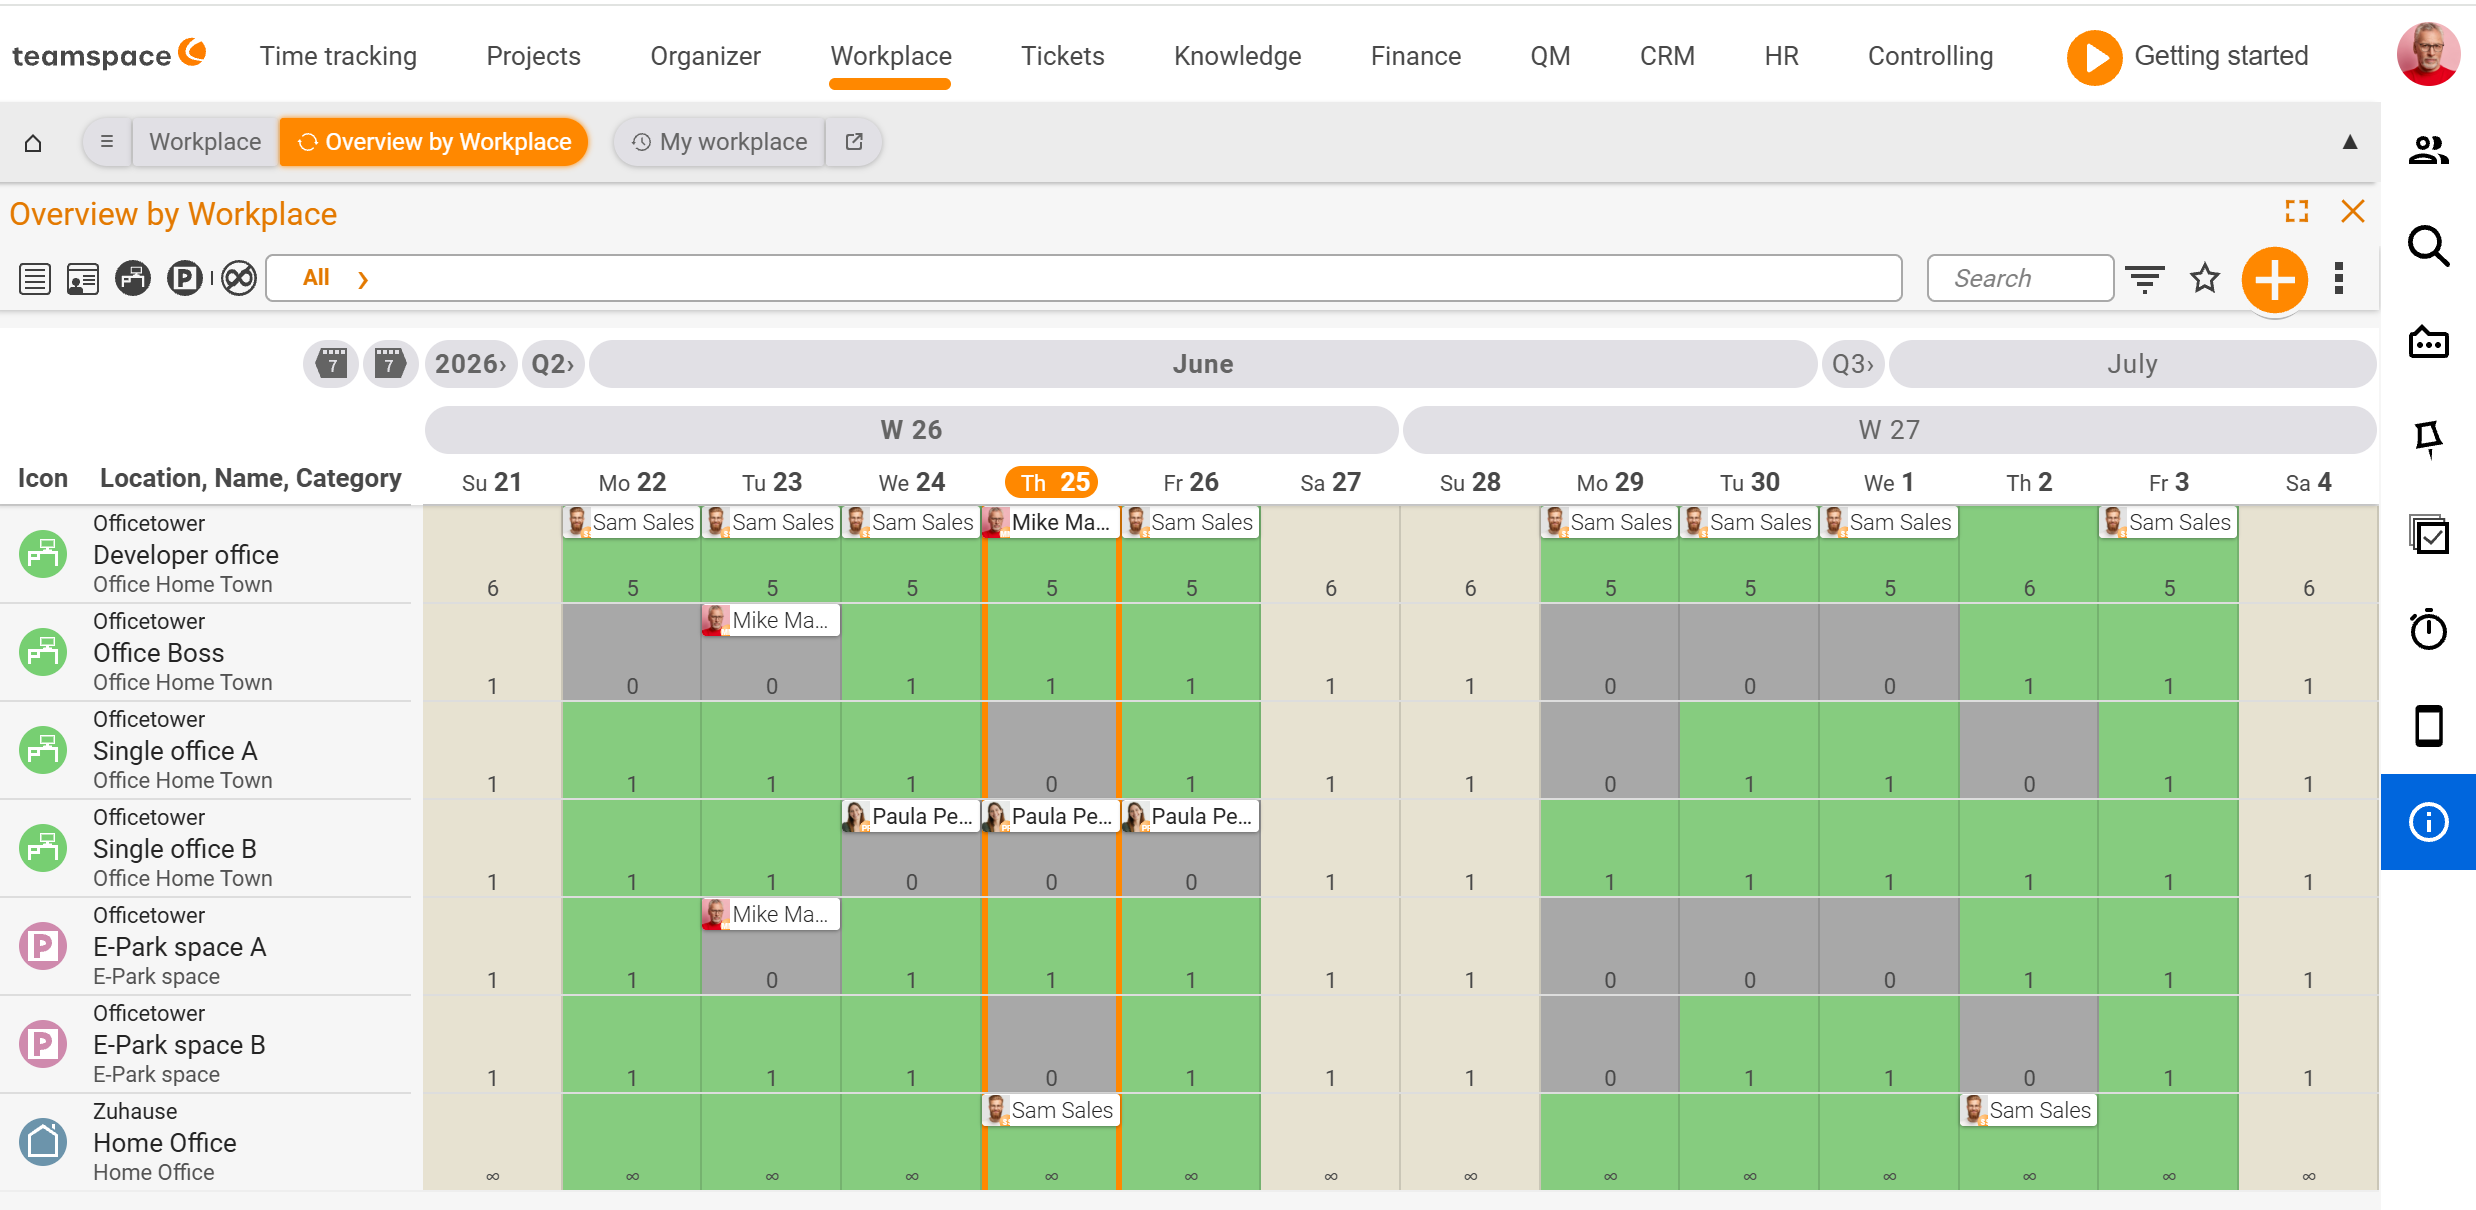Image resolution: width=2476 pixels, height=1210 pixels.
Task: Select the highlighted Th 25 day header
Action: tap(1052, 482)
